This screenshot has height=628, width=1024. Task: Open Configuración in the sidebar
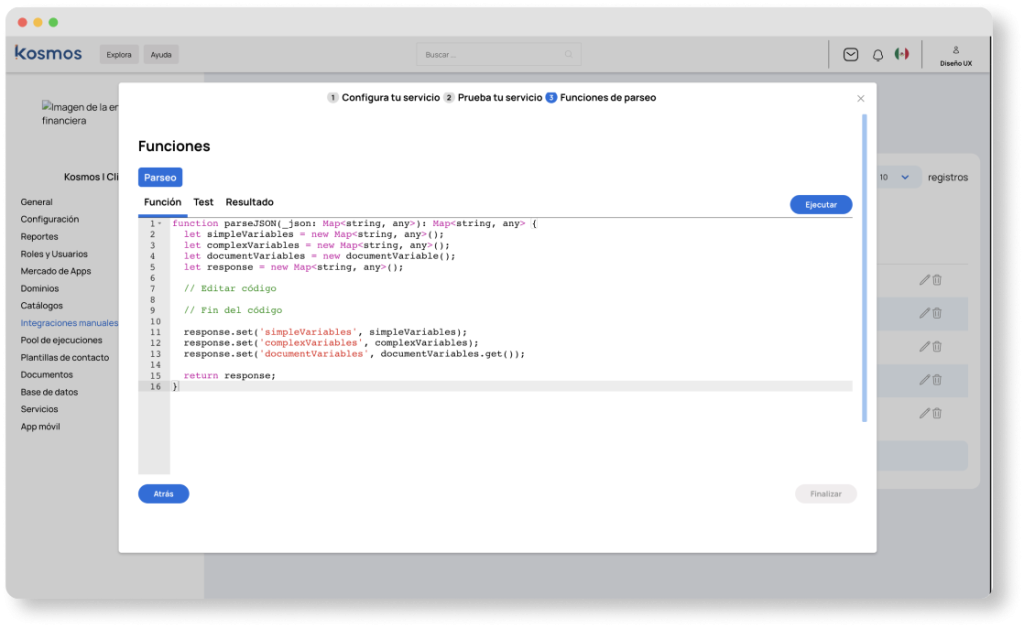[50, 219]
